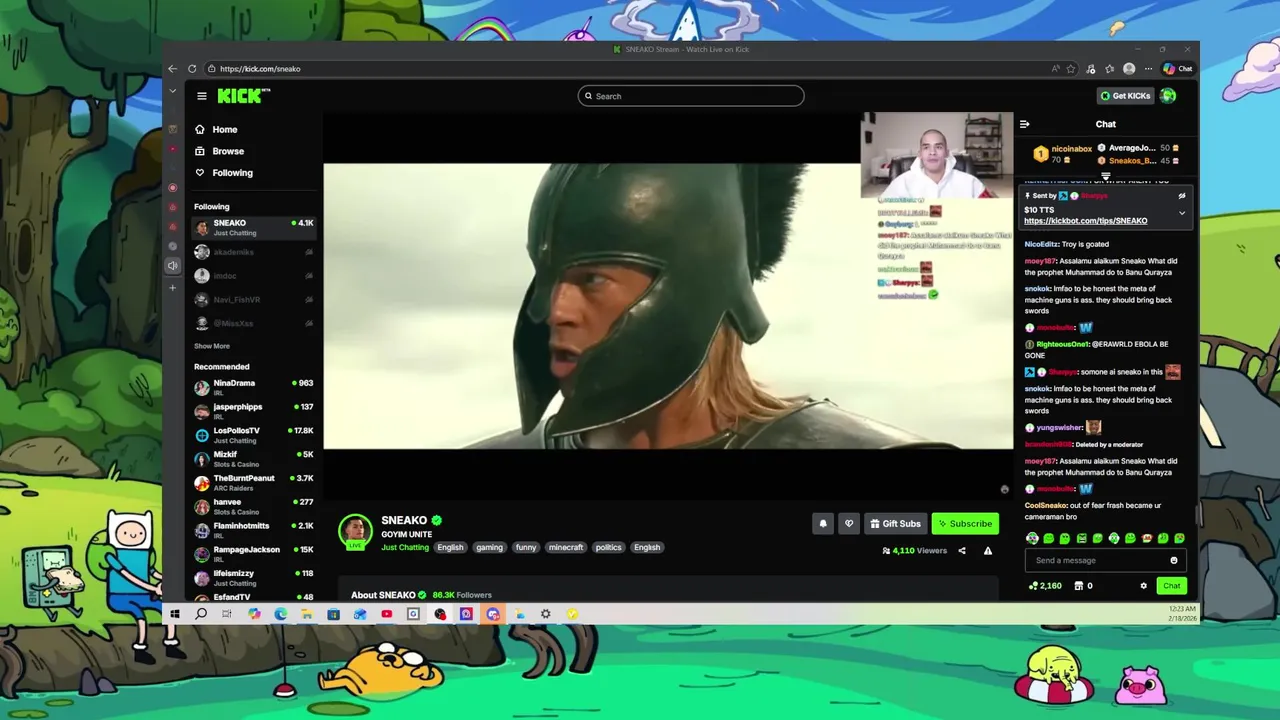Open browser profile icon
Screen dimensions: 1280x720
[x=1129, y=69]
